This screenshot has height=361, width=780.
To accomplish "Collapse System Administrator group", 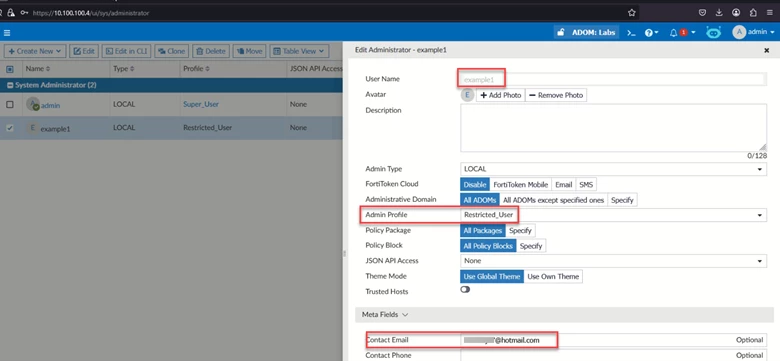I will (x=9, y=86).
